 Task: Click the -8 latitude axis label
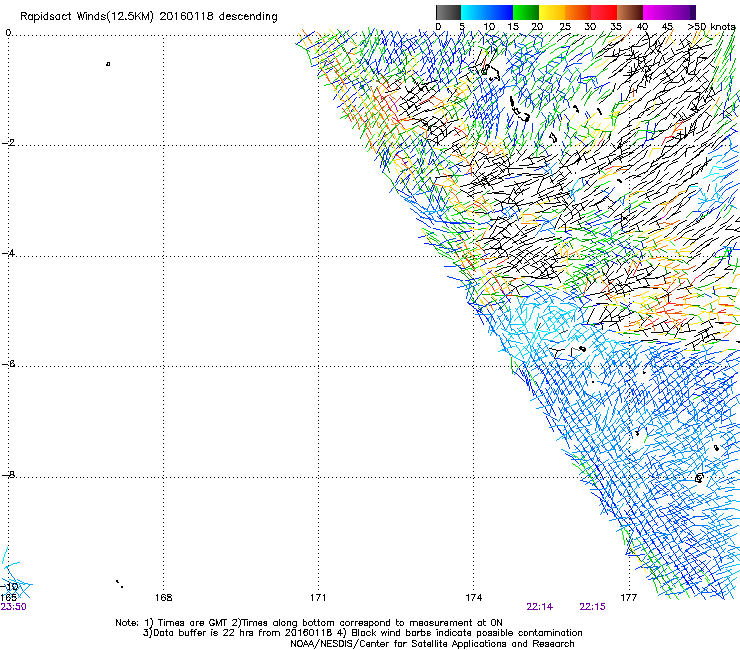8,474
